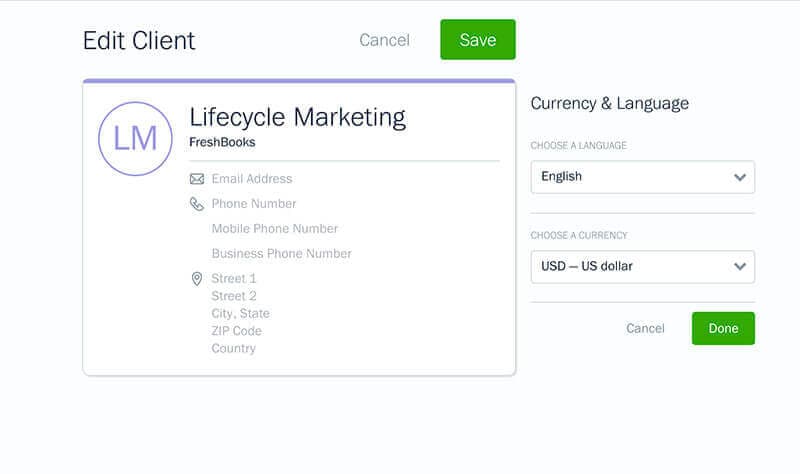Image resolution: width=800 pixels, height=474 pixels.
Task: Cancel the Currency & Language panel
Action: coord(645,328)
